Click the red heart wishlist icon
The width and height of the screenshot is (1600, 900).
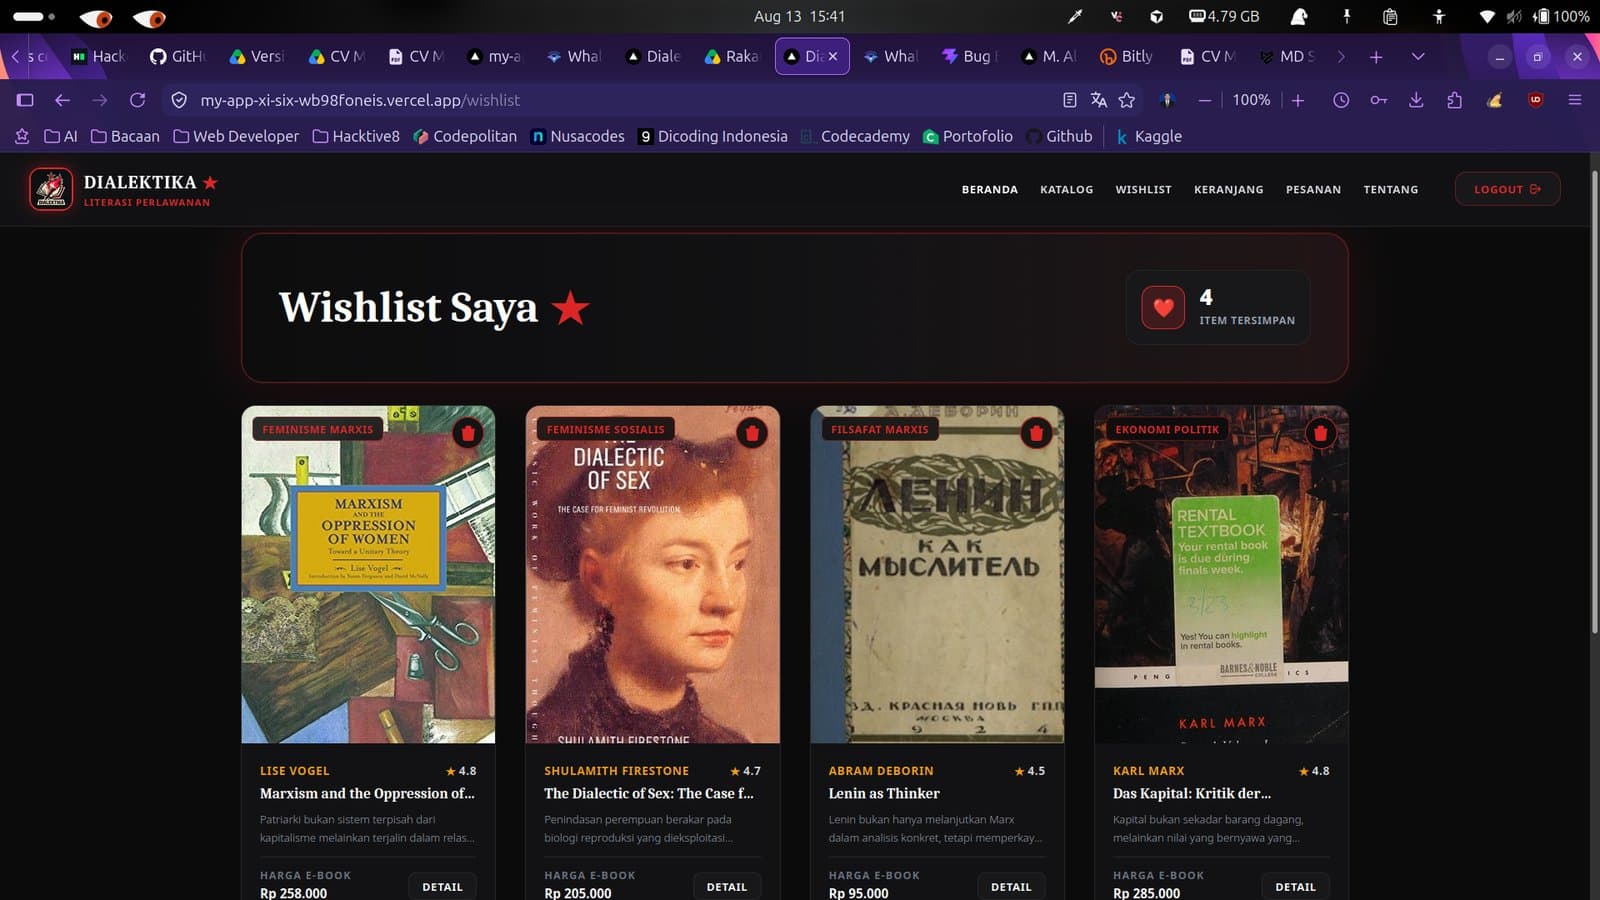(x=1163, y=308)
